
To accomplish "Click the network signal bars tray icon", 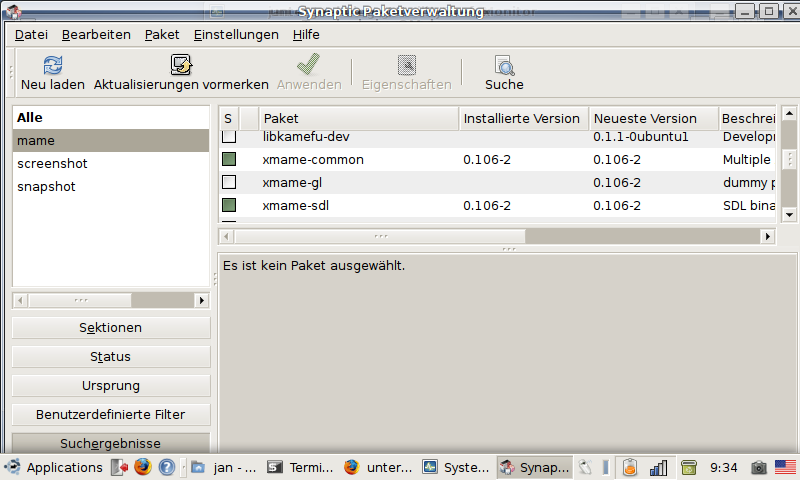I will pos(658,468).
